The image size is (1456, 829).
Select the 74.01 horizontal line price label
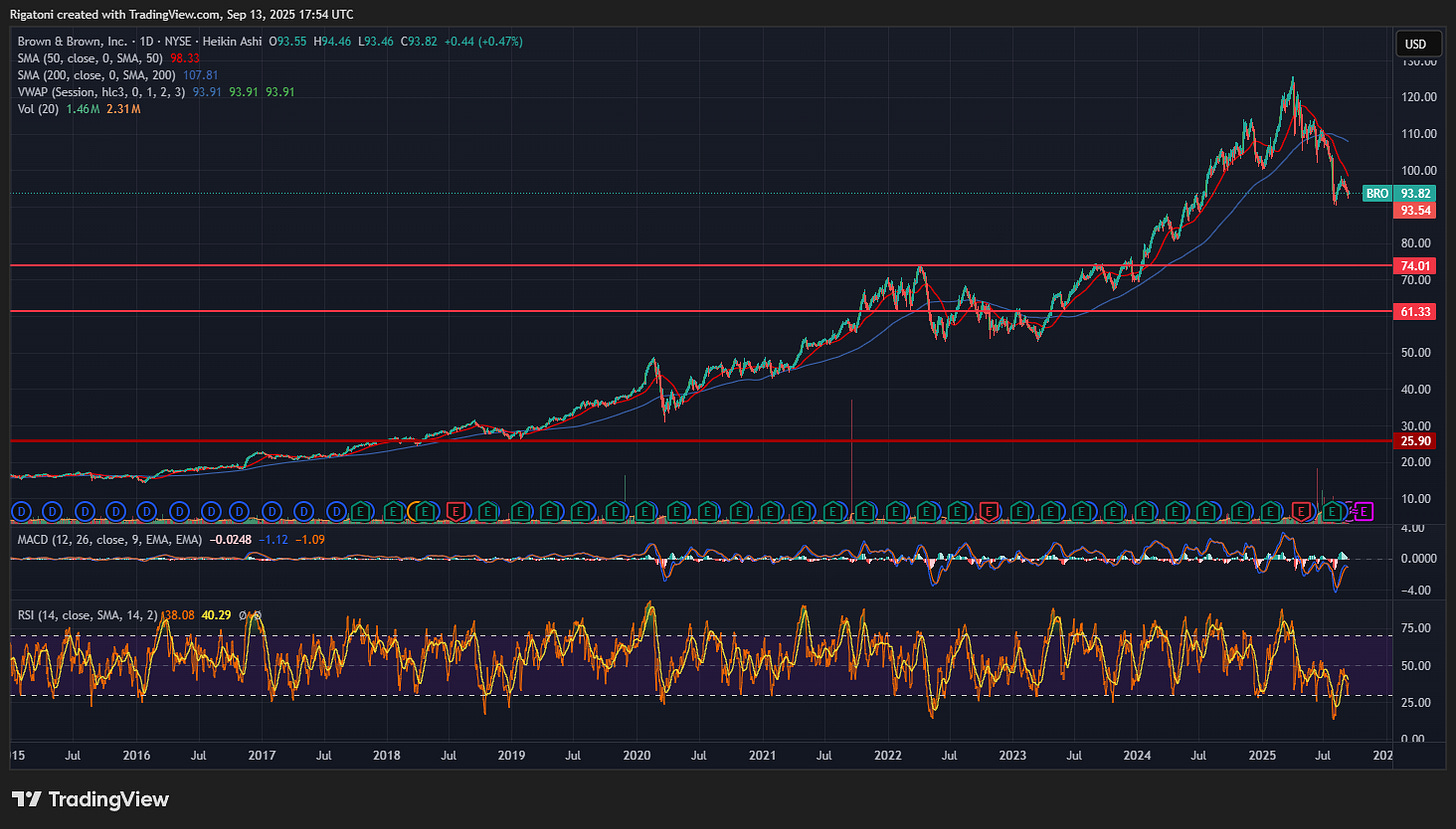tap(1414, 266)
